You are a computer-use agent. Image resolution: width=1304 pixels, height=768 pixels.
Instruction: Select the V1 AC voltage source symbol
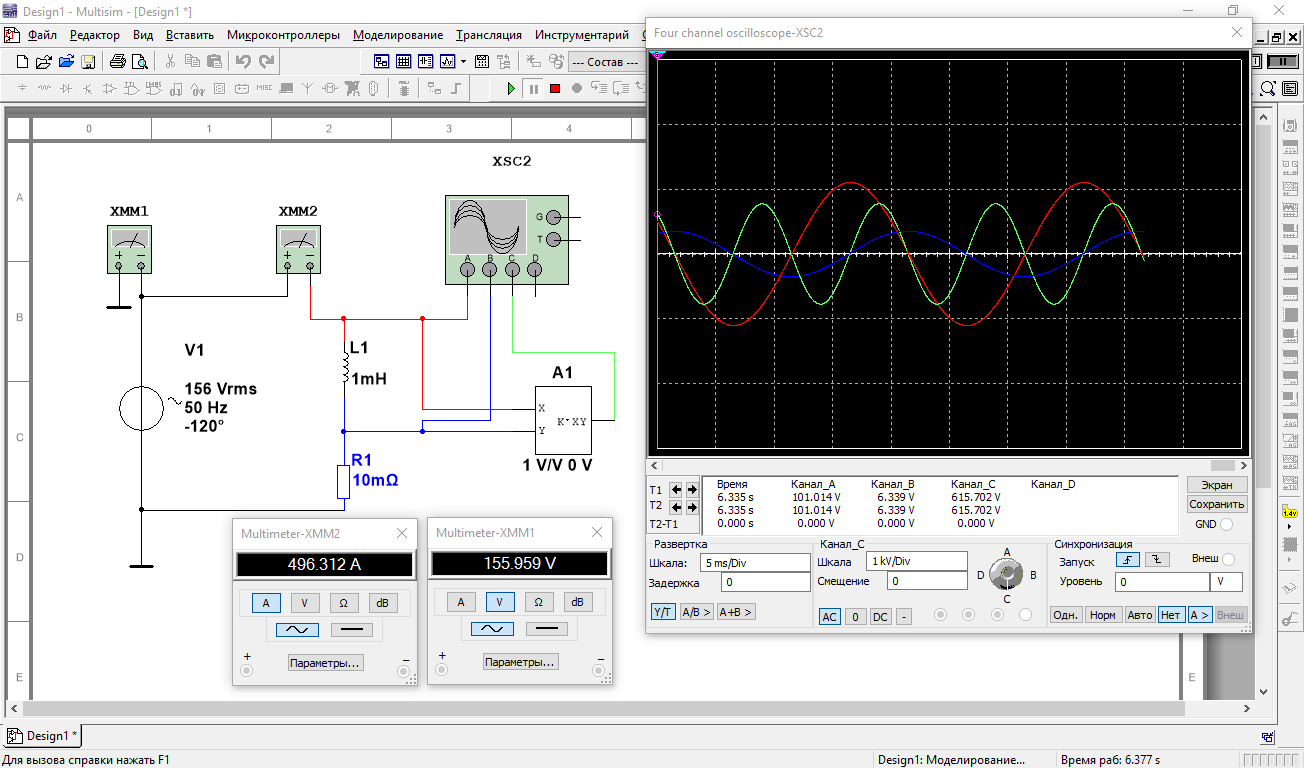(141, 408)
